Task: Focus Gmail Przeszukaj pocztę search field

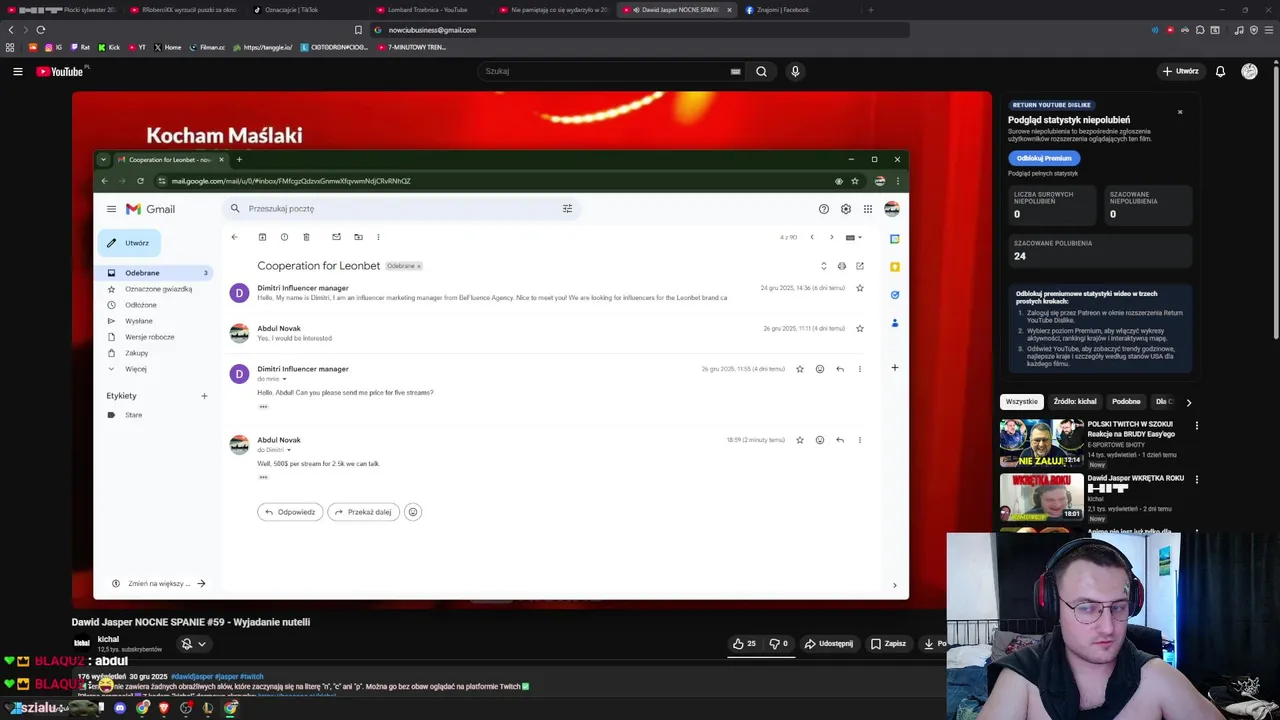Action: pyautogui.click(x=400, y=209)
